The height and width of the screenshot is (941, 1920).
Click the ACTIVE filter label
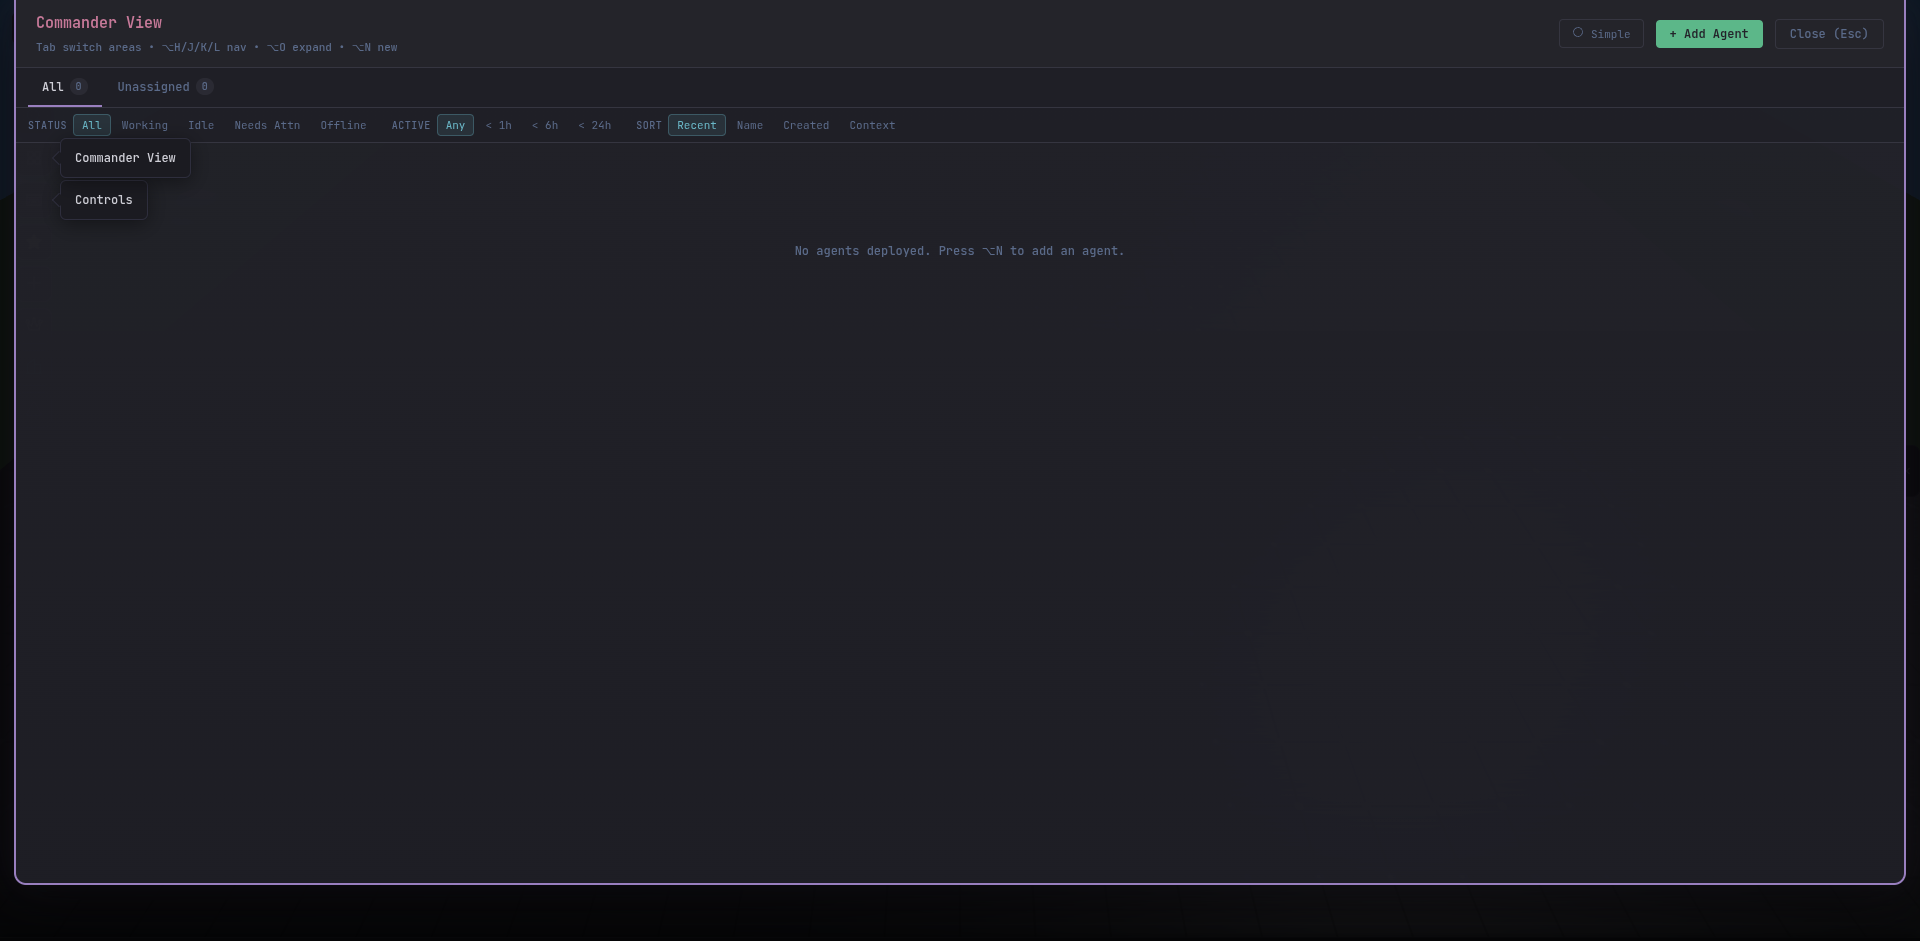pyautogui.click(x=411, y=125)
